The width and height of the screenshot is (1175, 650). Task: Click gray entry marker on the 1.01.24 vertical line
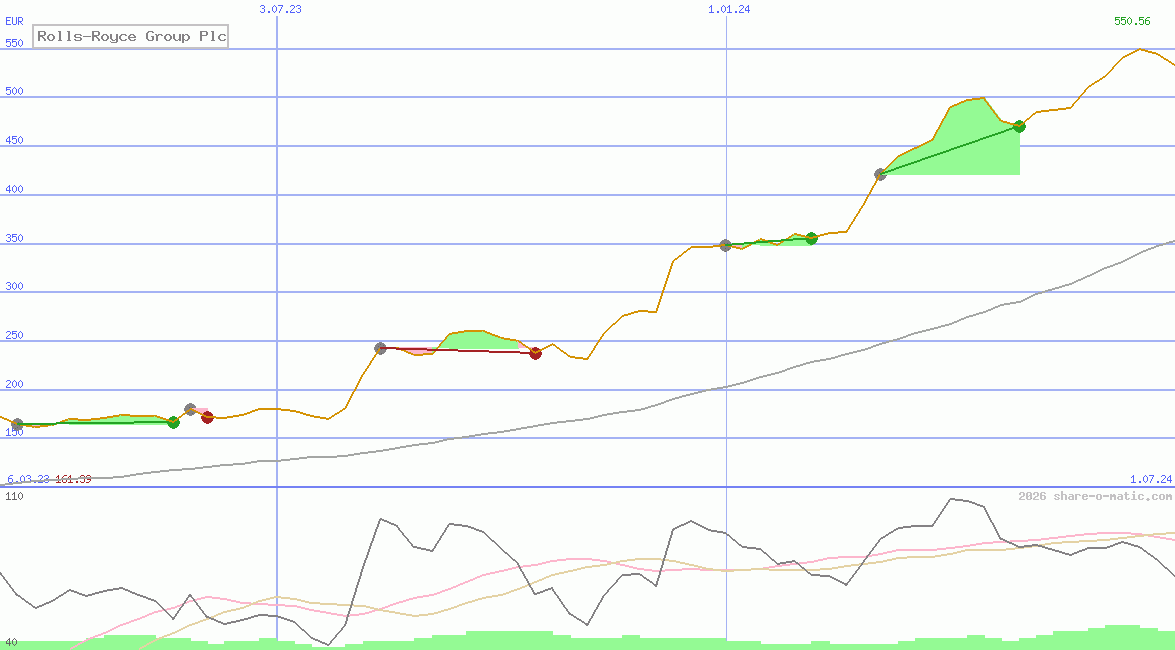(x=726, y=245)
